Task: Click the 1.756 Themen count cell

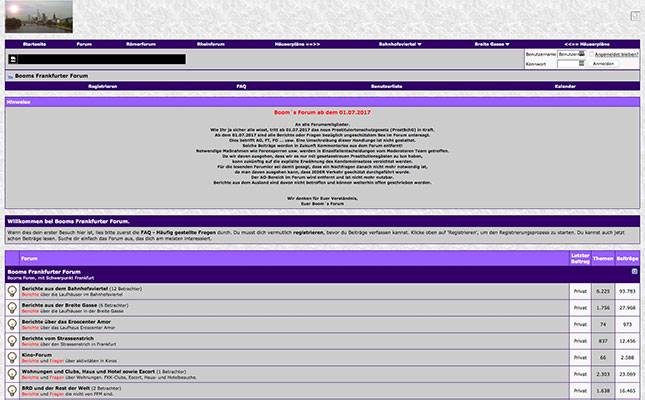Action: 603,308
